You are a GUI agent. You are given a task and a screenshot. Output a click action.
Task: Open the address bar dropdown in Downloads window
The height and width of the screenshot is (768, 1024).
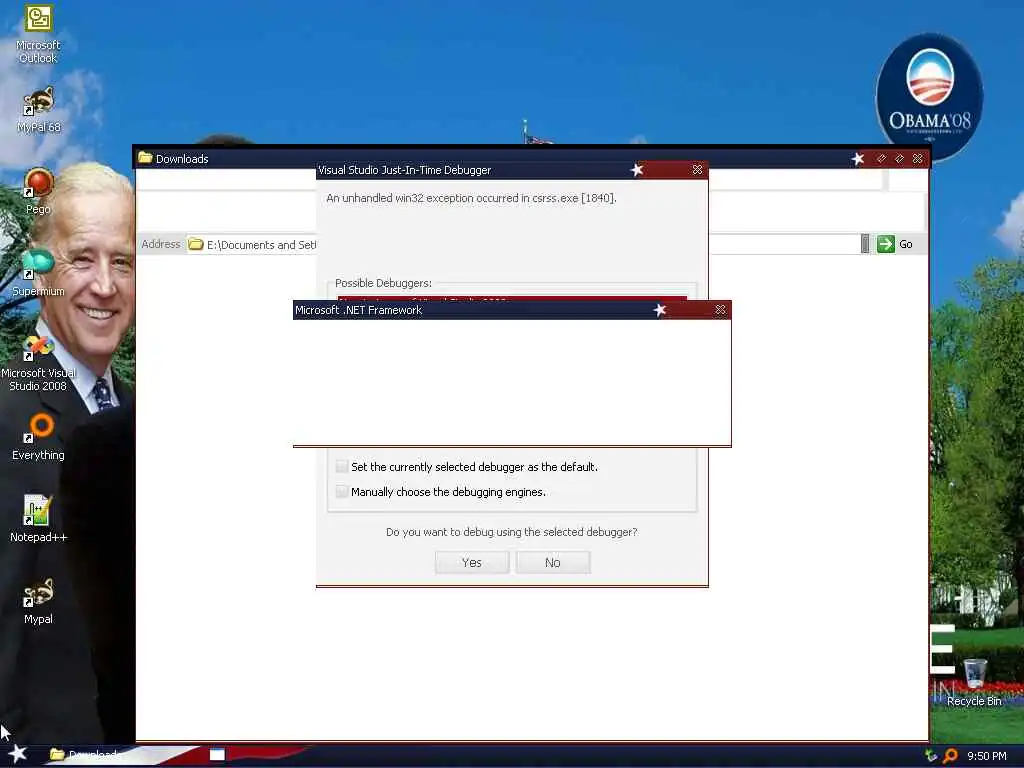coord(865,244)
